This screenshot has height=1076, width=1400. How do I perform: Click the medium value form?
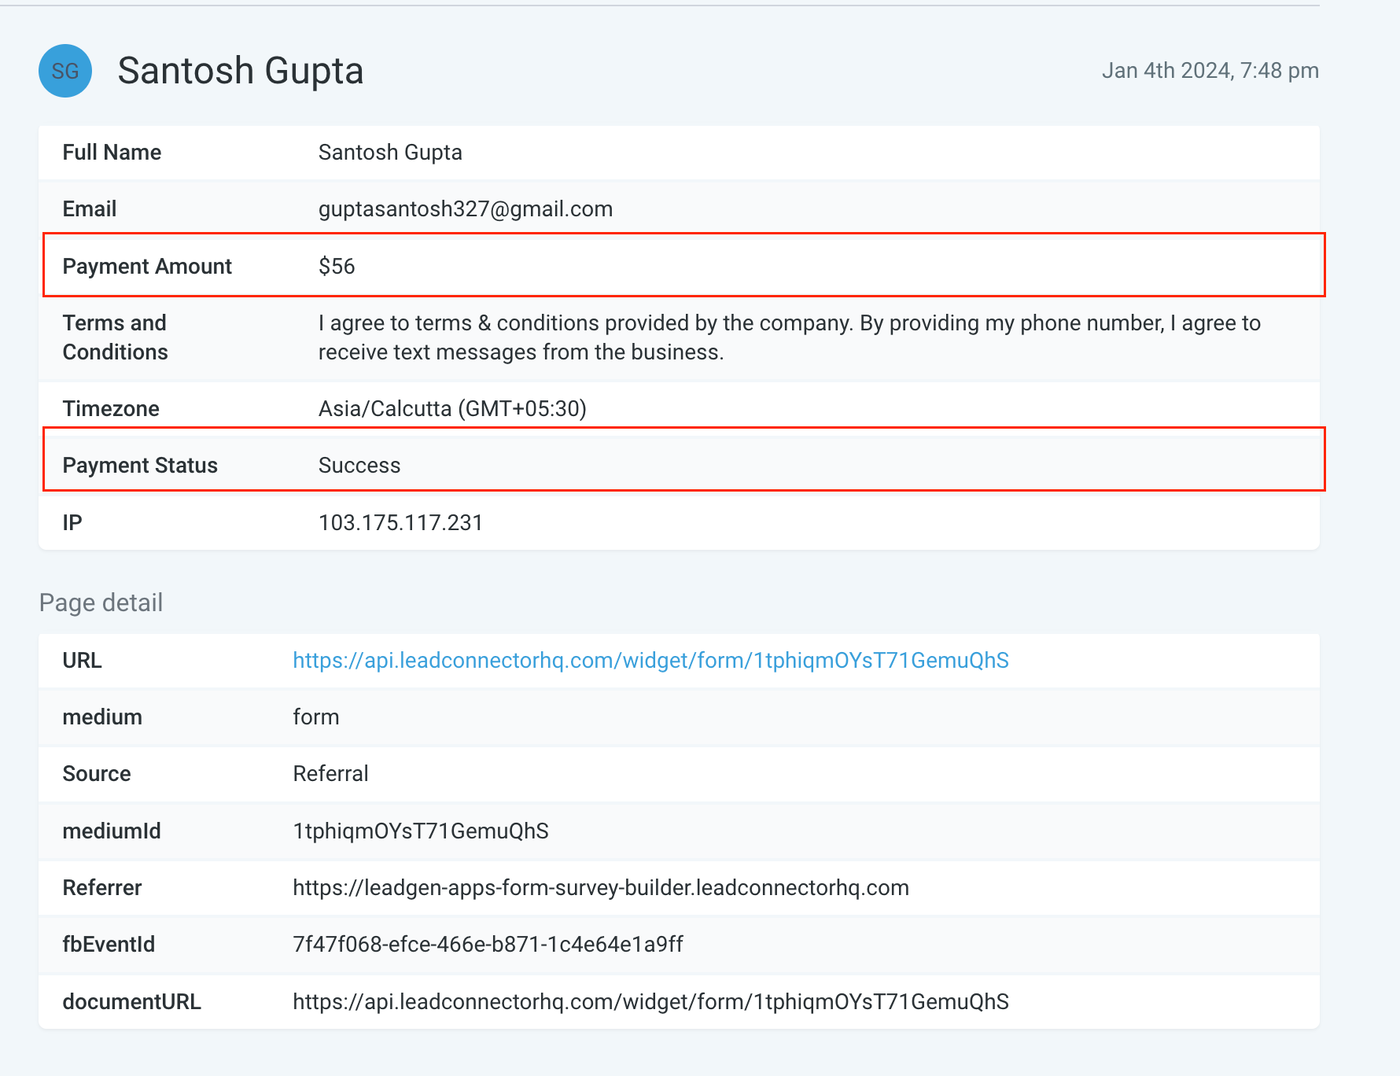click(x=316, y=718)
